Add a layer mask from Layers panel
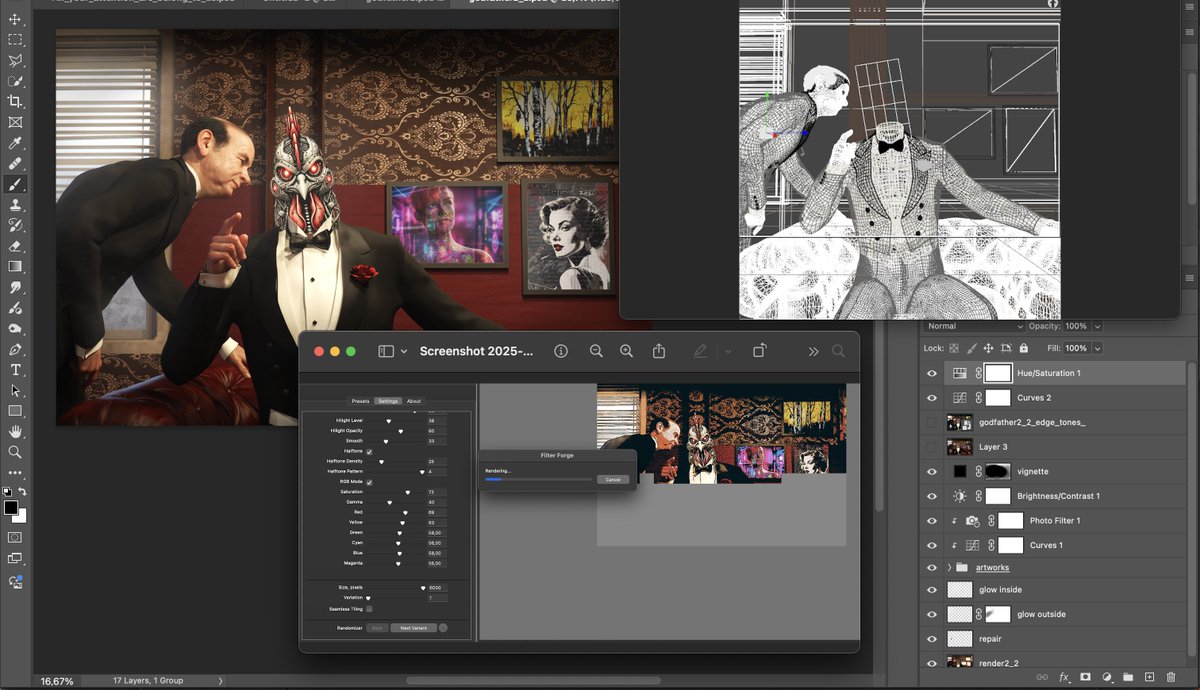This screenshot has height=690, width=1200. (1085, 677)
